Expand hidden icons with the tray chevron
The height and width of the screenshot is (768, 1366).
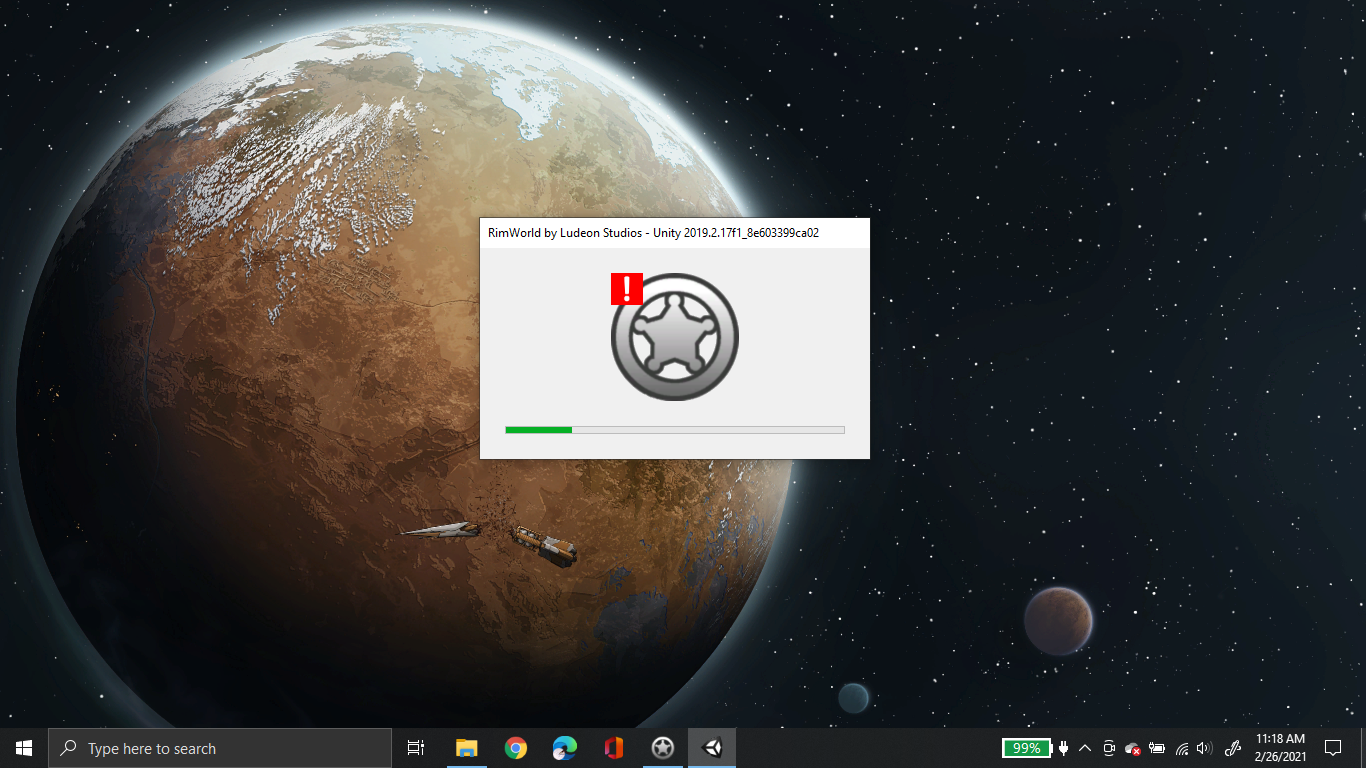tap(1085, 748)
